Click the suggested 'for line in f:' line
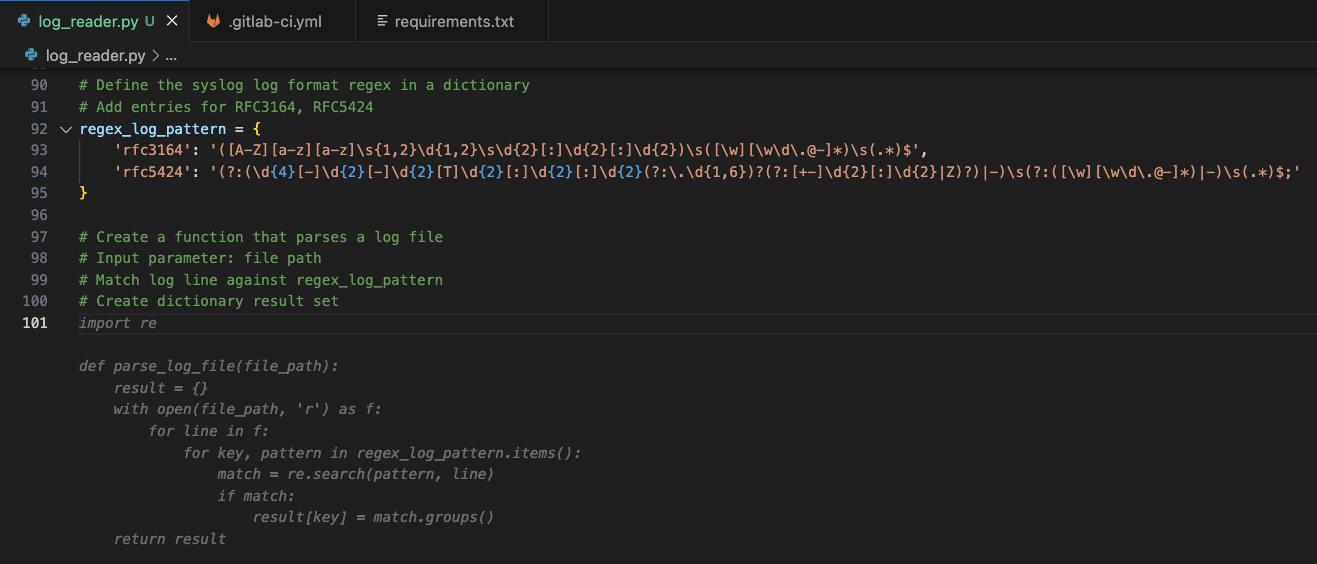Screen dimensions: 1317x564 pos(209,431)
